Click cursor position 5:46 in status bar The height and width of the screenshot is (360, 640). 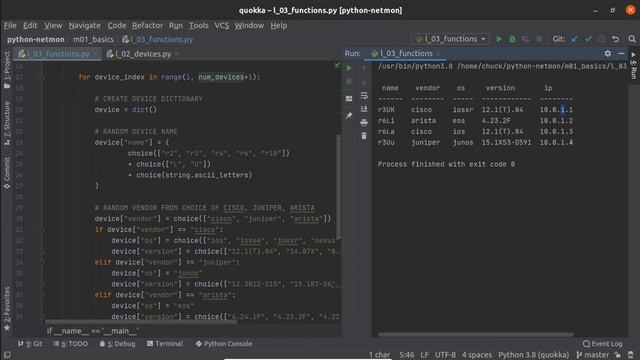coord(407,355)
